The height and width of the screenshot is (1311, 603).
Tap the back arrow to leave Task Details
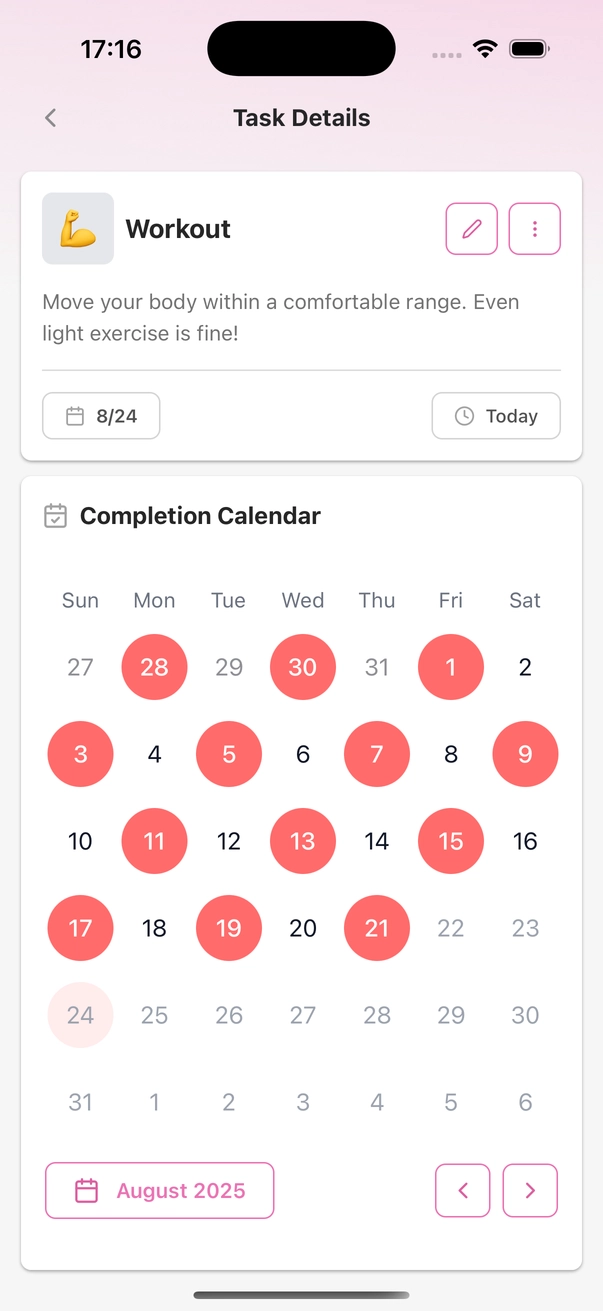click(x=50, y=117)
